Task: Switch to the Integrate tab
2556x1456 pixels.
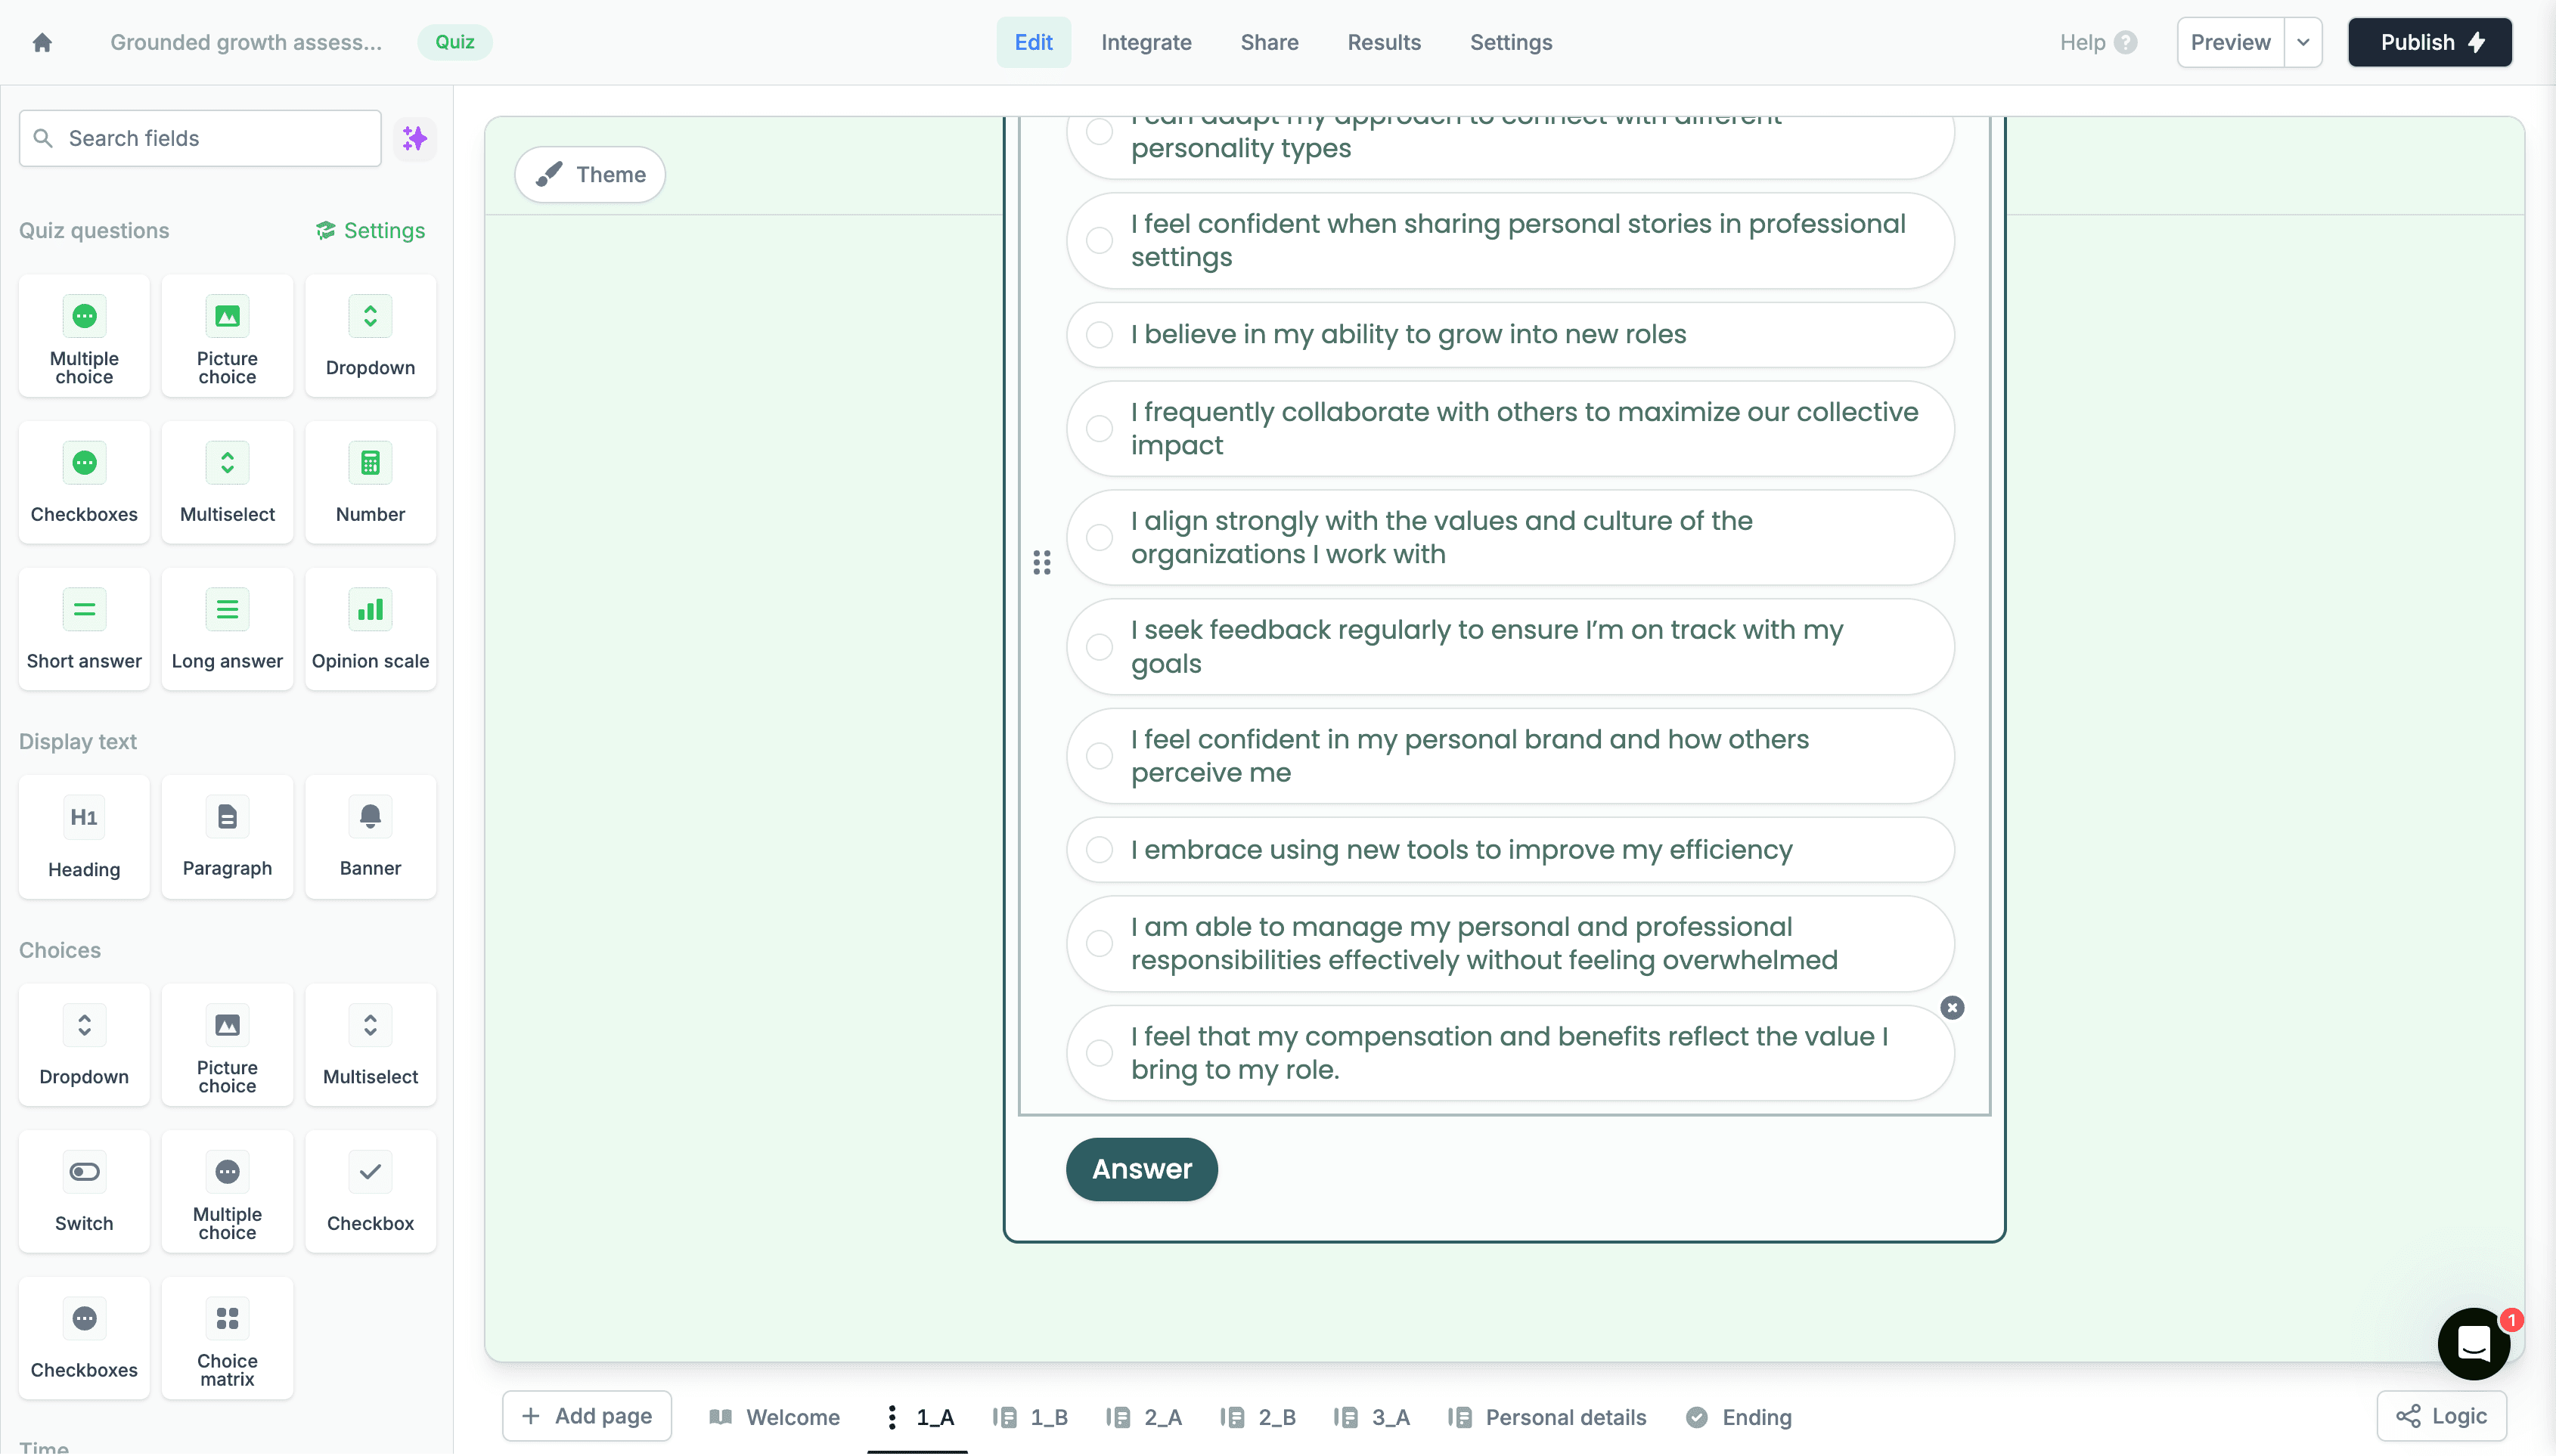Action: (1146, 42)
